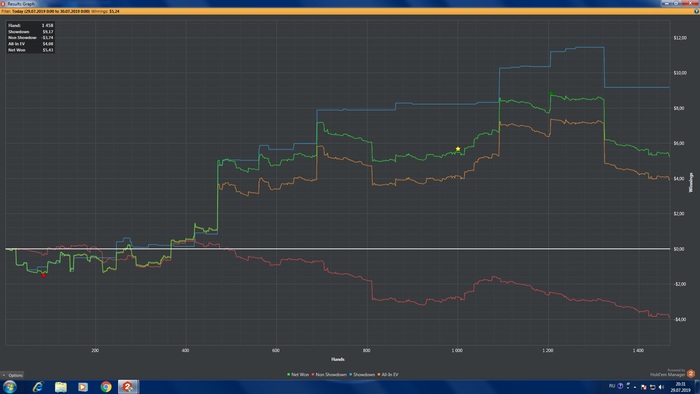Image resolution: width=700 pixels, height=394 pixels.
Task: Switch to Hold'em Manager 2 taskbar button
Action: pos(128,386)
